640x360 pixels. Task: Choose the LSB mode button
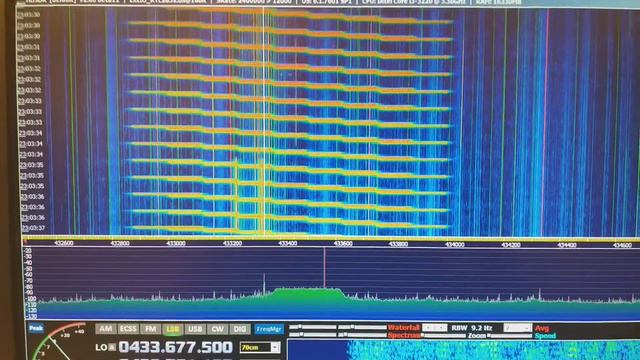173,329
